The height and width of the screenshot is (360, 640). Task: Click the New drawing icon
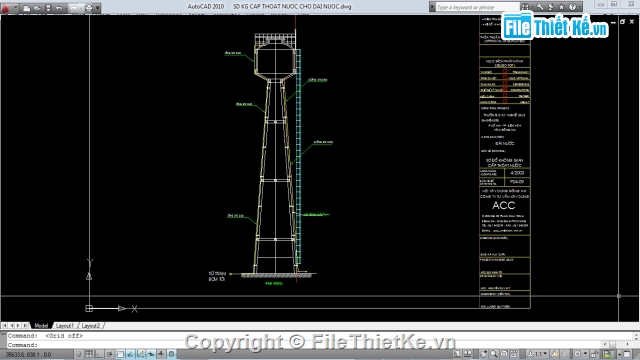[x=27, y=8]
